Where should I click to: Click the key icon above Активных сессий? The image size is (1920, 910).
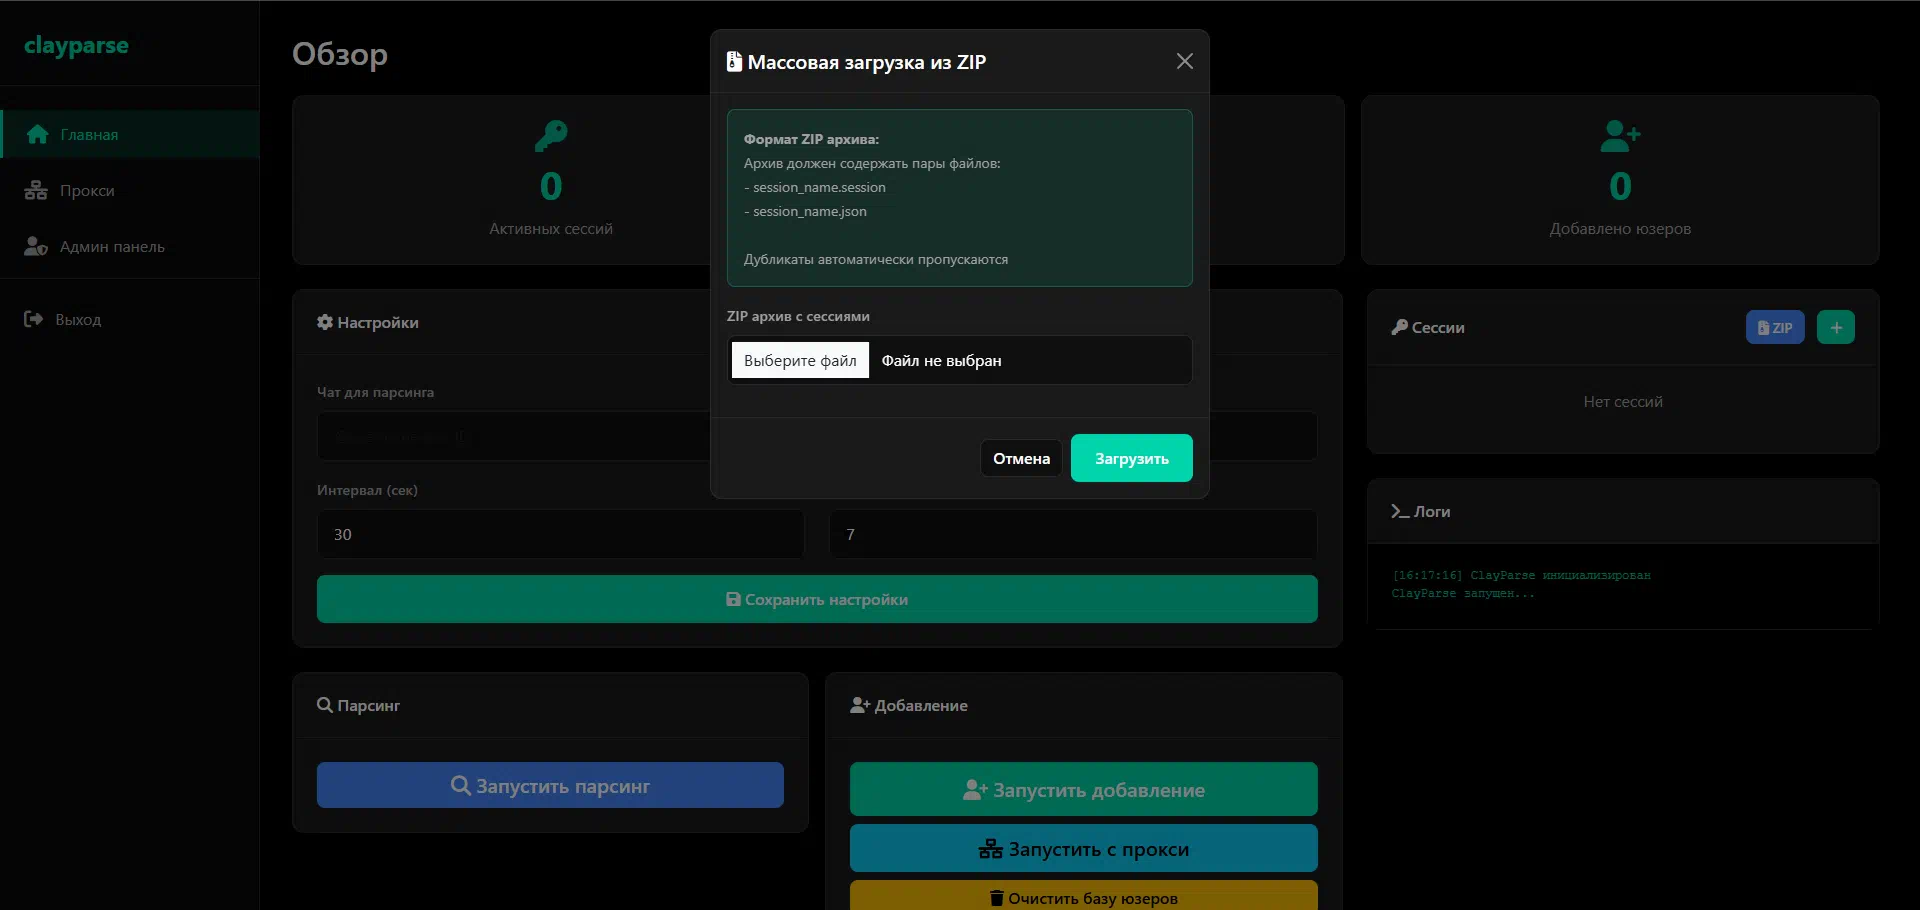[550, 135]
